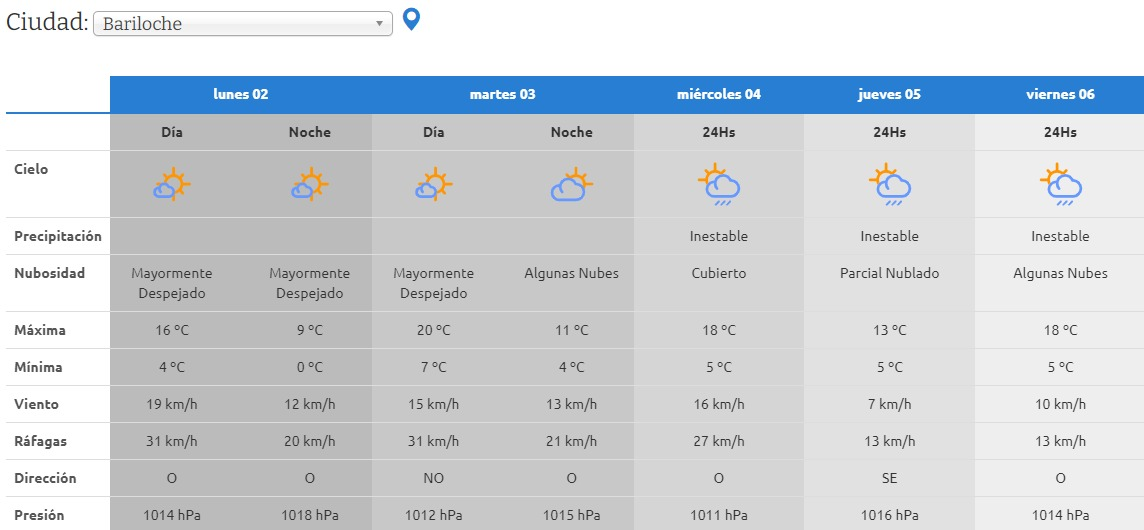Click the miércoles 04 rain shower icon
The image size is (1144, 530).
pos(719,185)
